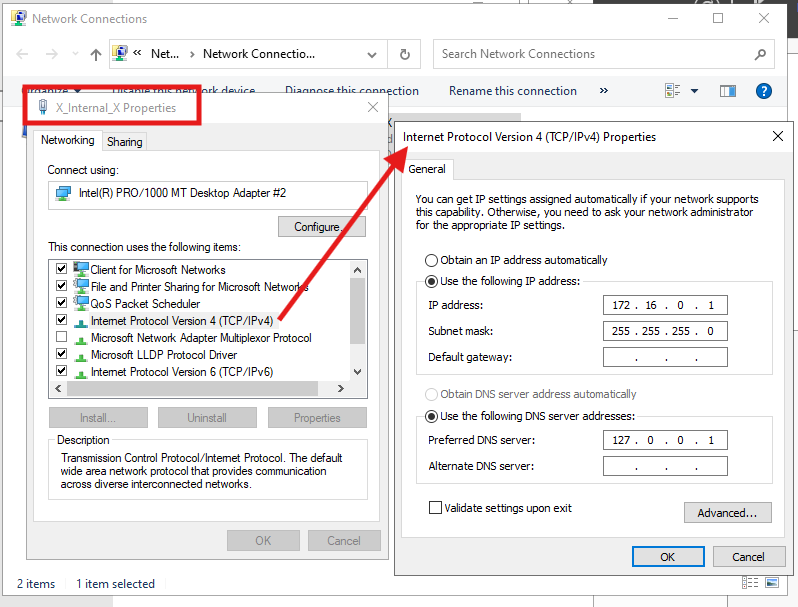Click the Configure button
This screenshot has height=607, width=798.
[322, 226]
